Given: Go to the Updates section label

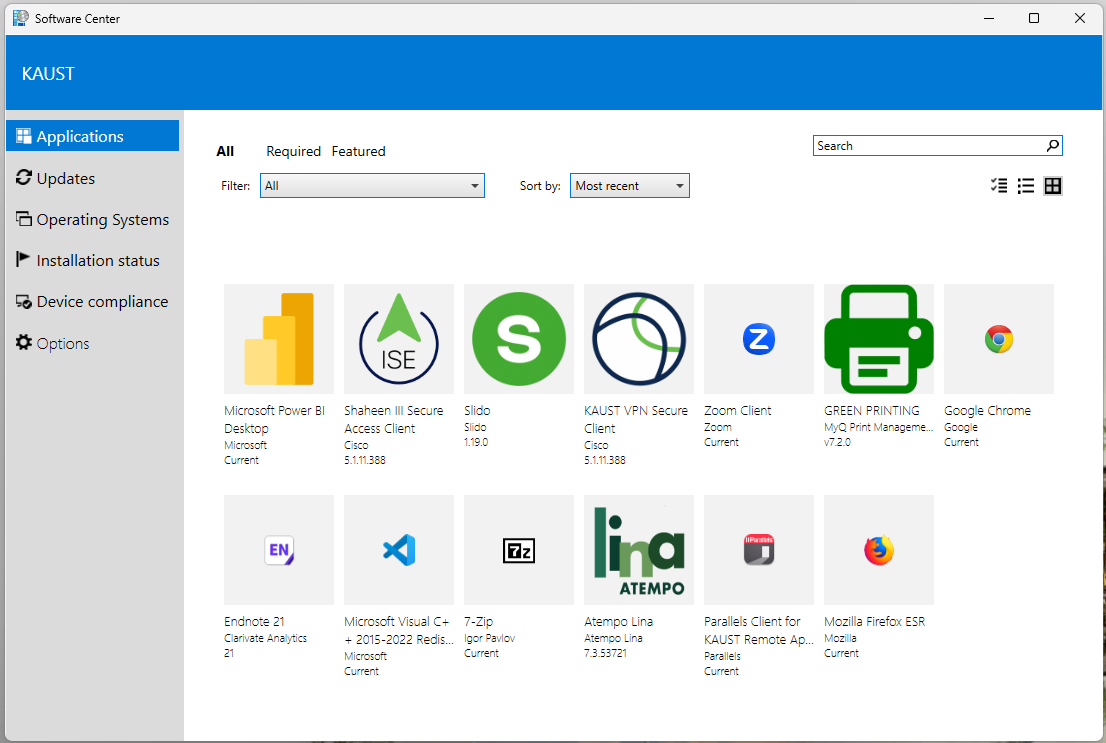Looking at the screenshot, I should (x=66, y=179).
